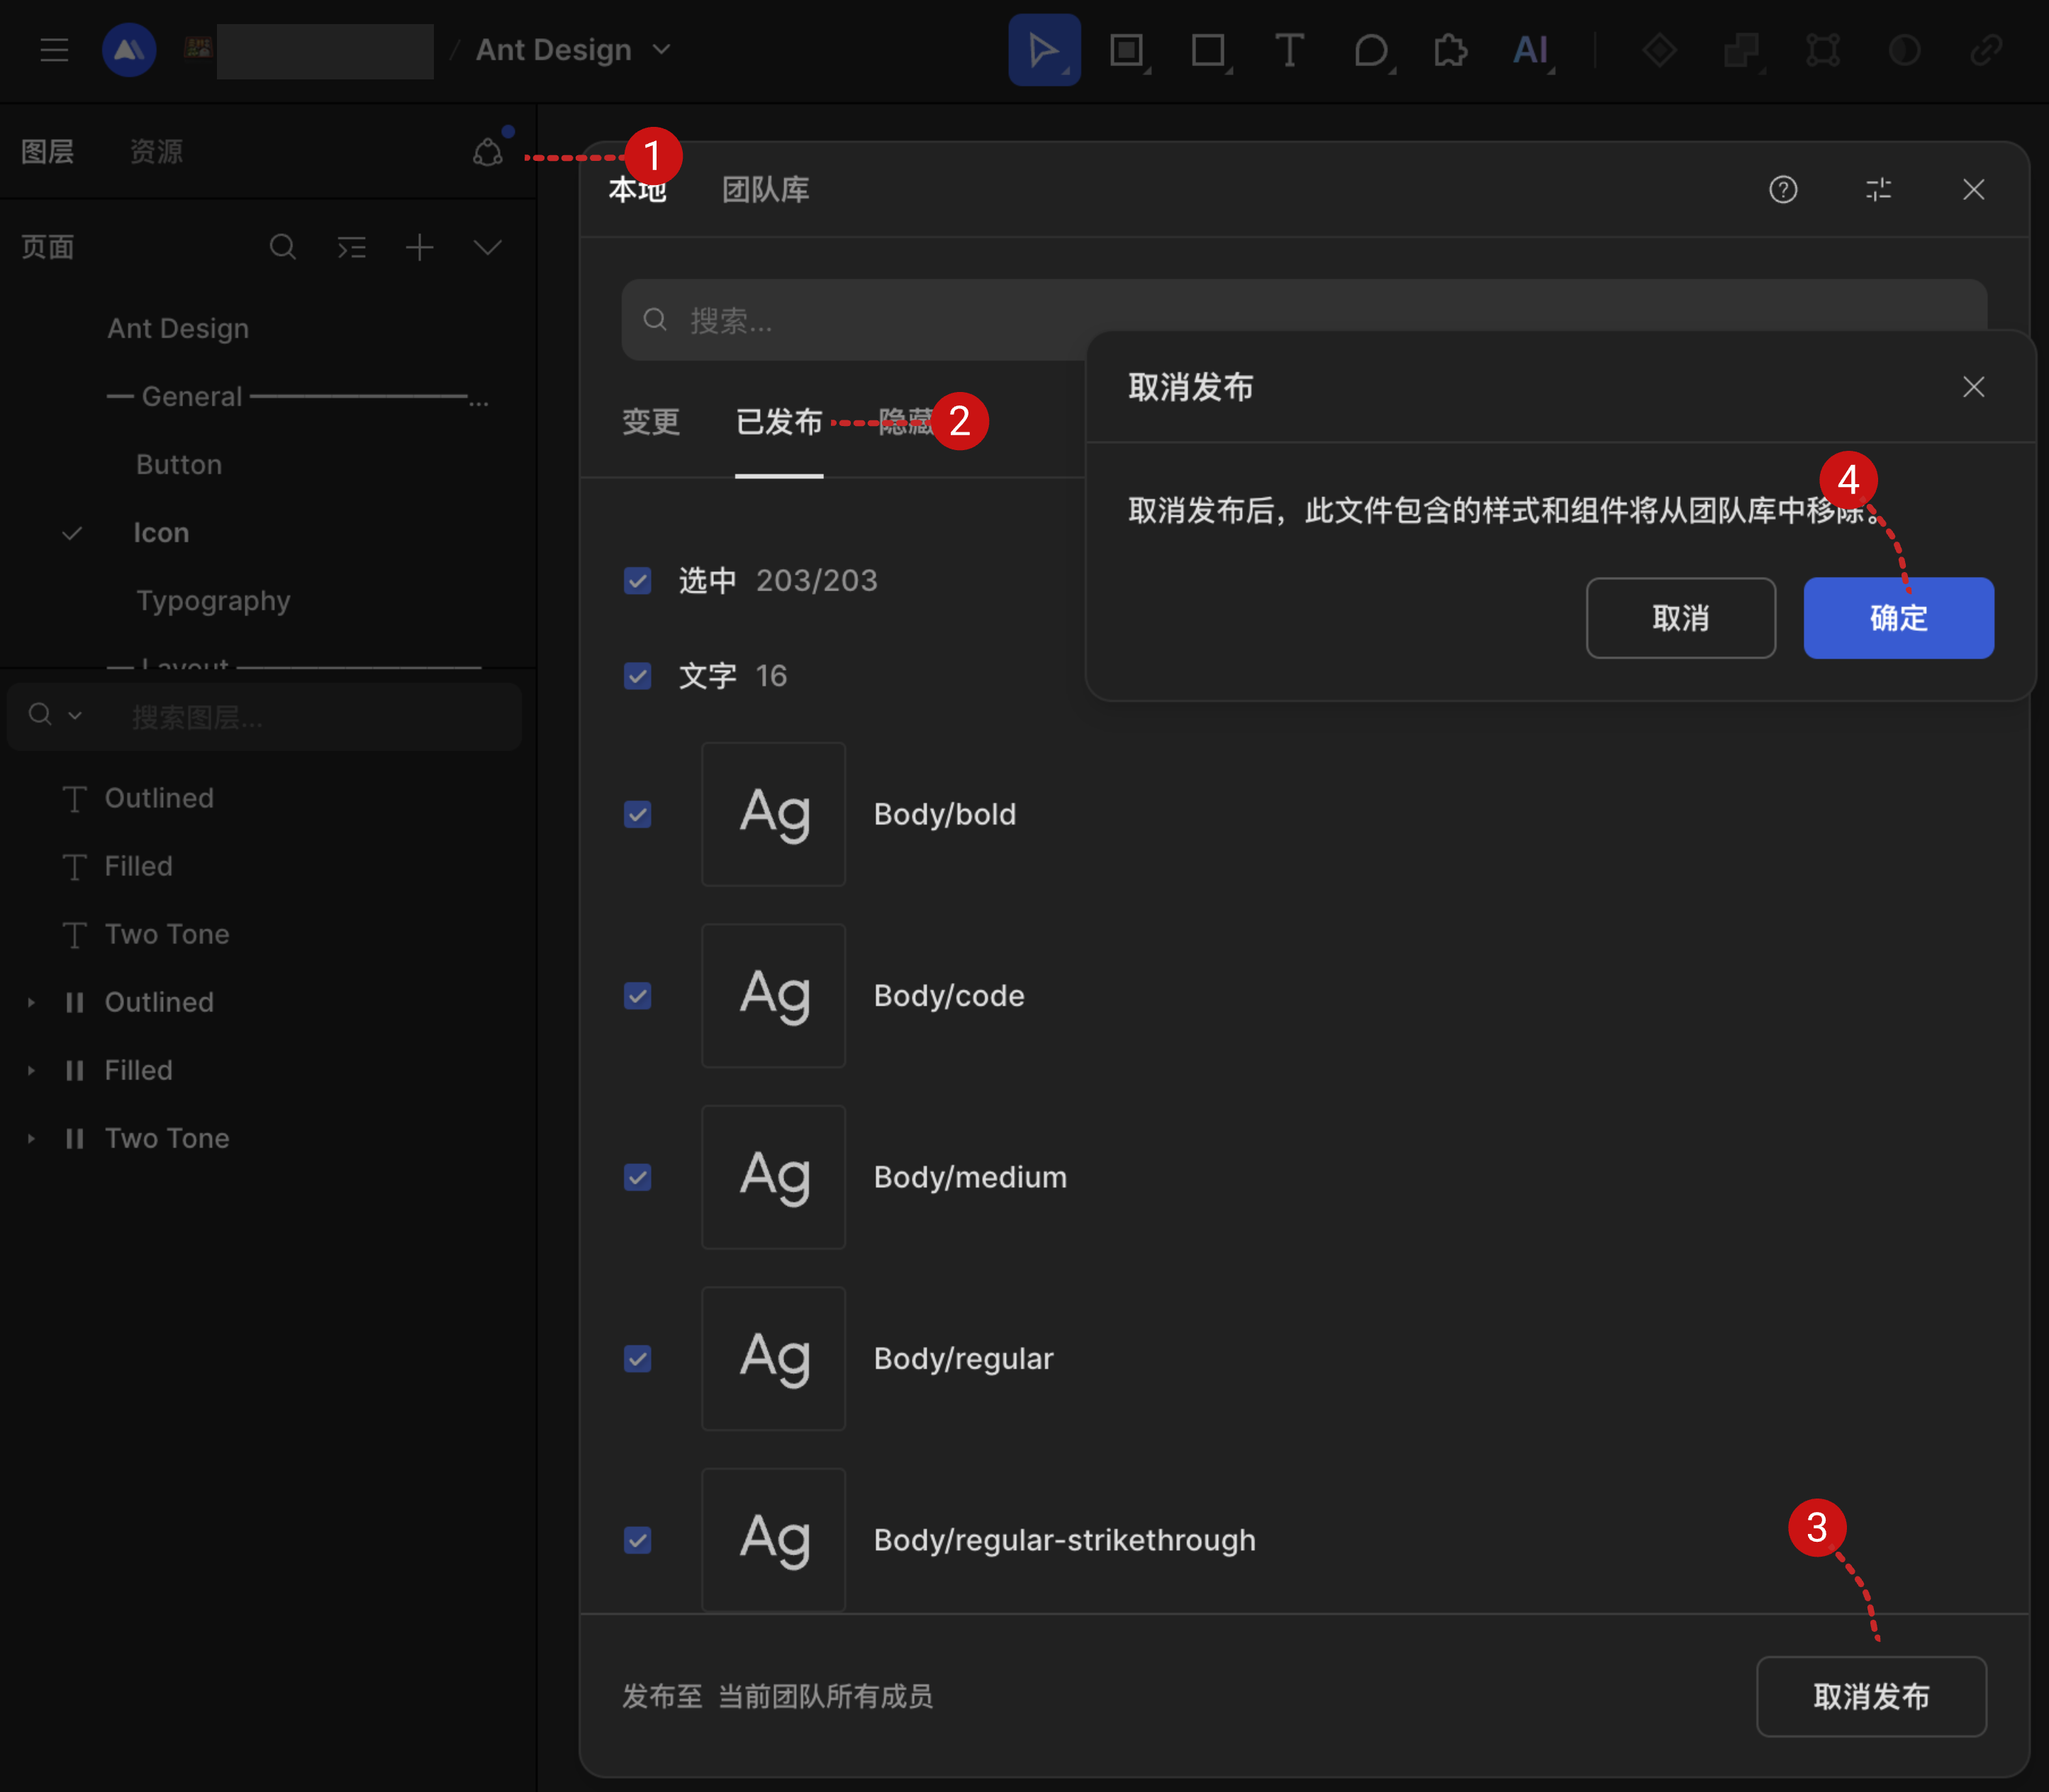Viewport: 2049px width, 1792px height.
Task: Open the Button page
Action: tap(179, 464)
